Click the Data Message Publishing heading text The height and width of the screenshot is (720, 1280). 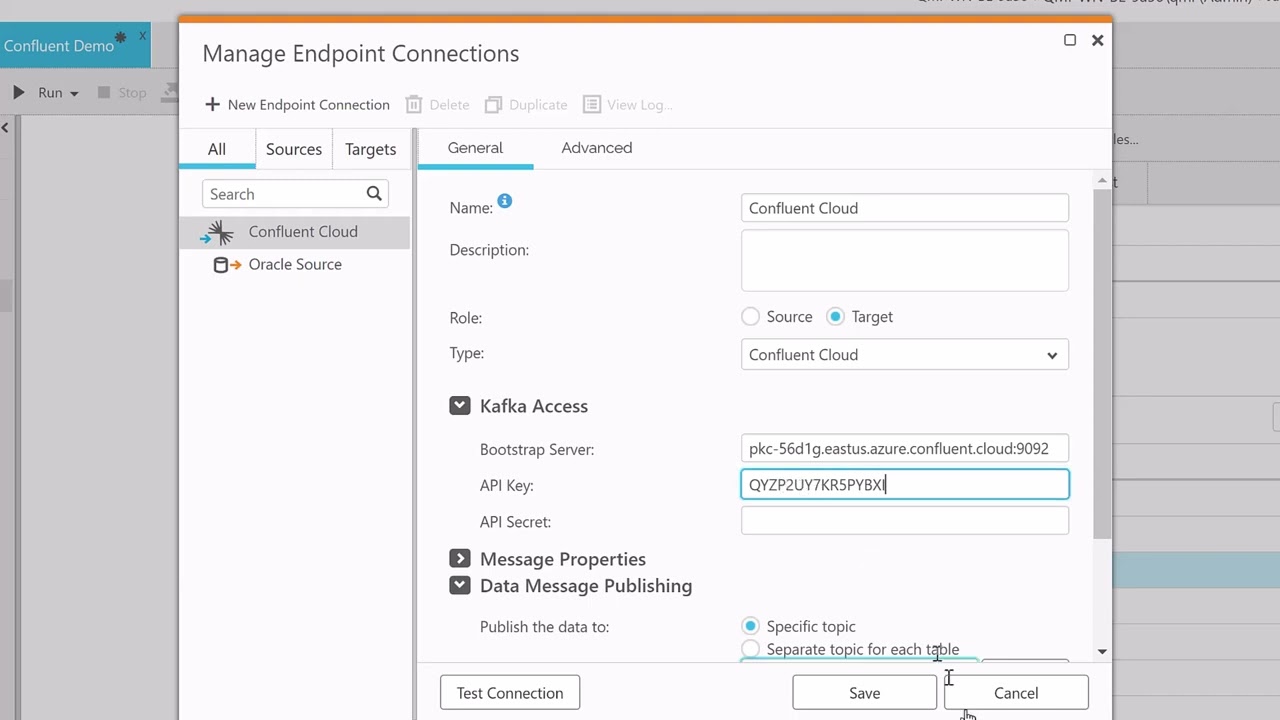click(x=586, y=586)
